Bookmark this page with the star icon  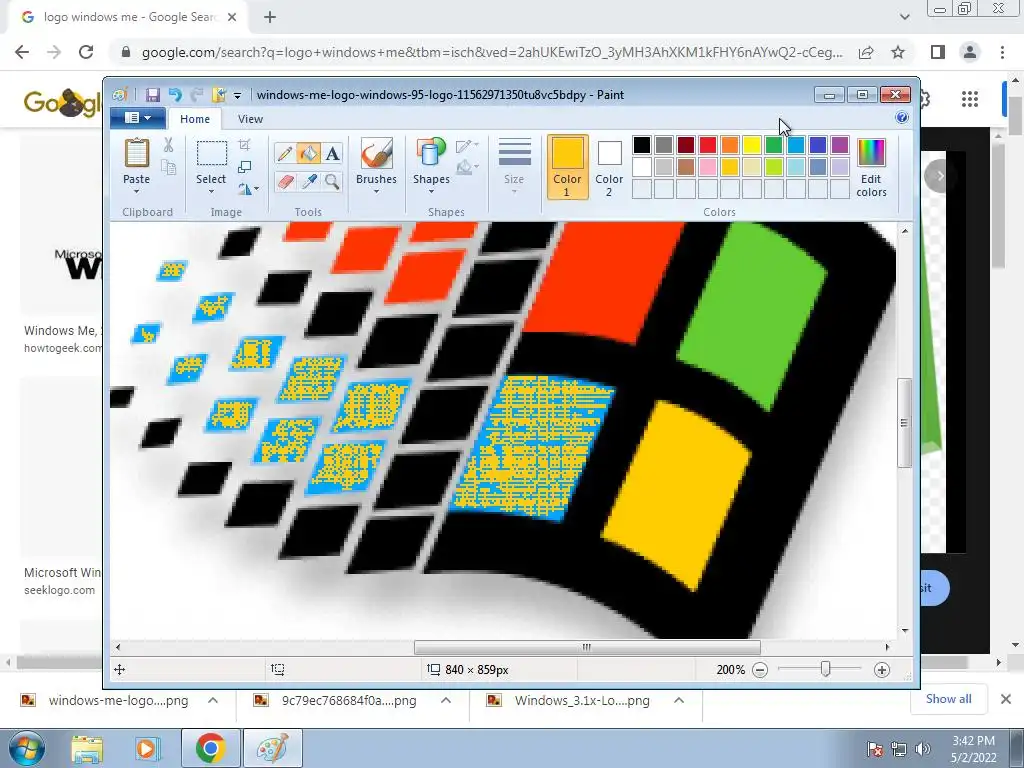898,52
